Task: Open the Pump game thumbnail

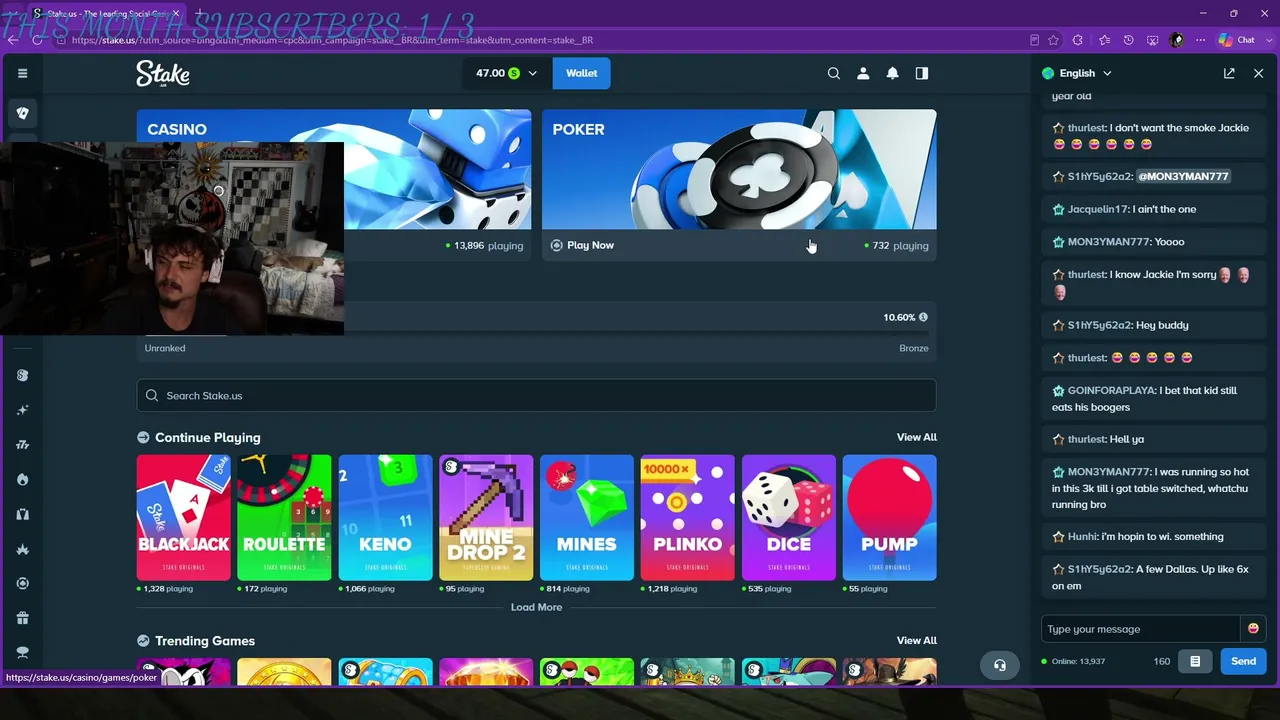Action: [890, 518]
